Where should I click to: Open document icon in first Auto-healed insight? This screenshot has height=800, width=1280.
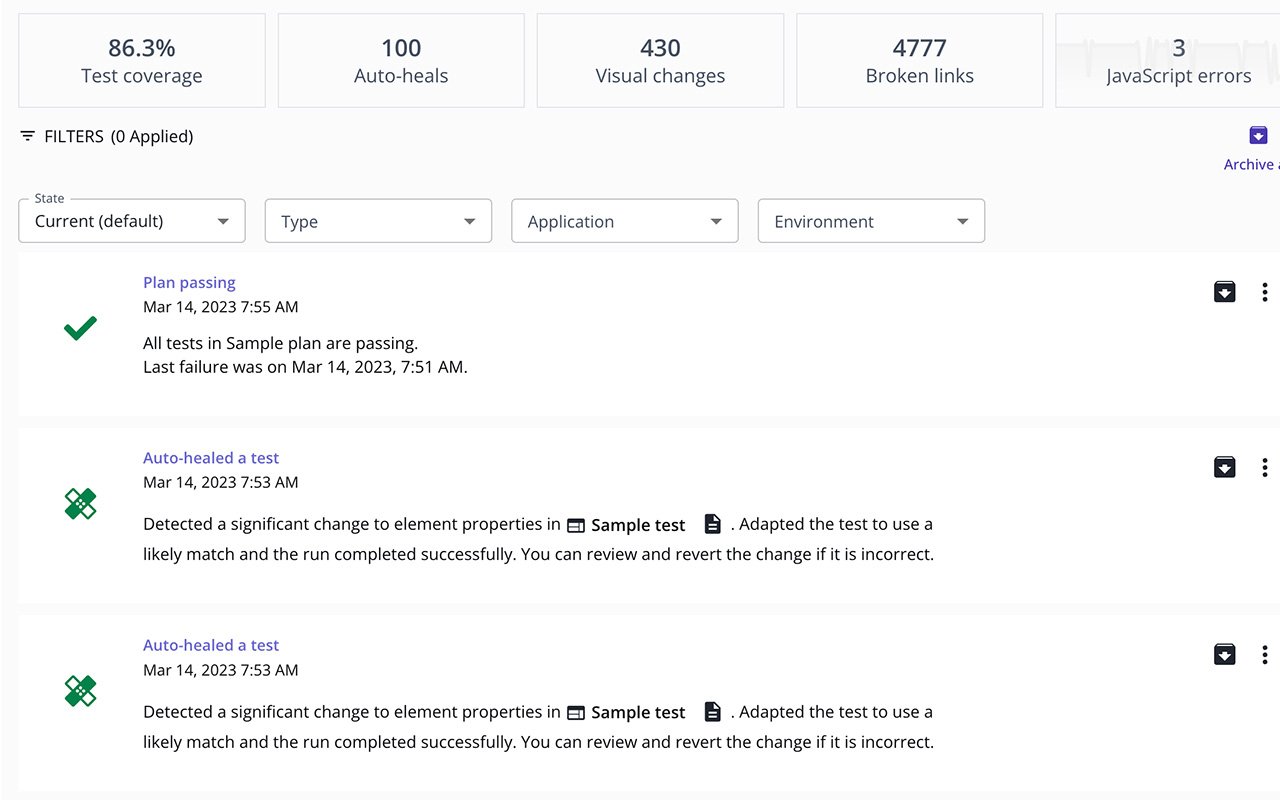tap(712, 524)
